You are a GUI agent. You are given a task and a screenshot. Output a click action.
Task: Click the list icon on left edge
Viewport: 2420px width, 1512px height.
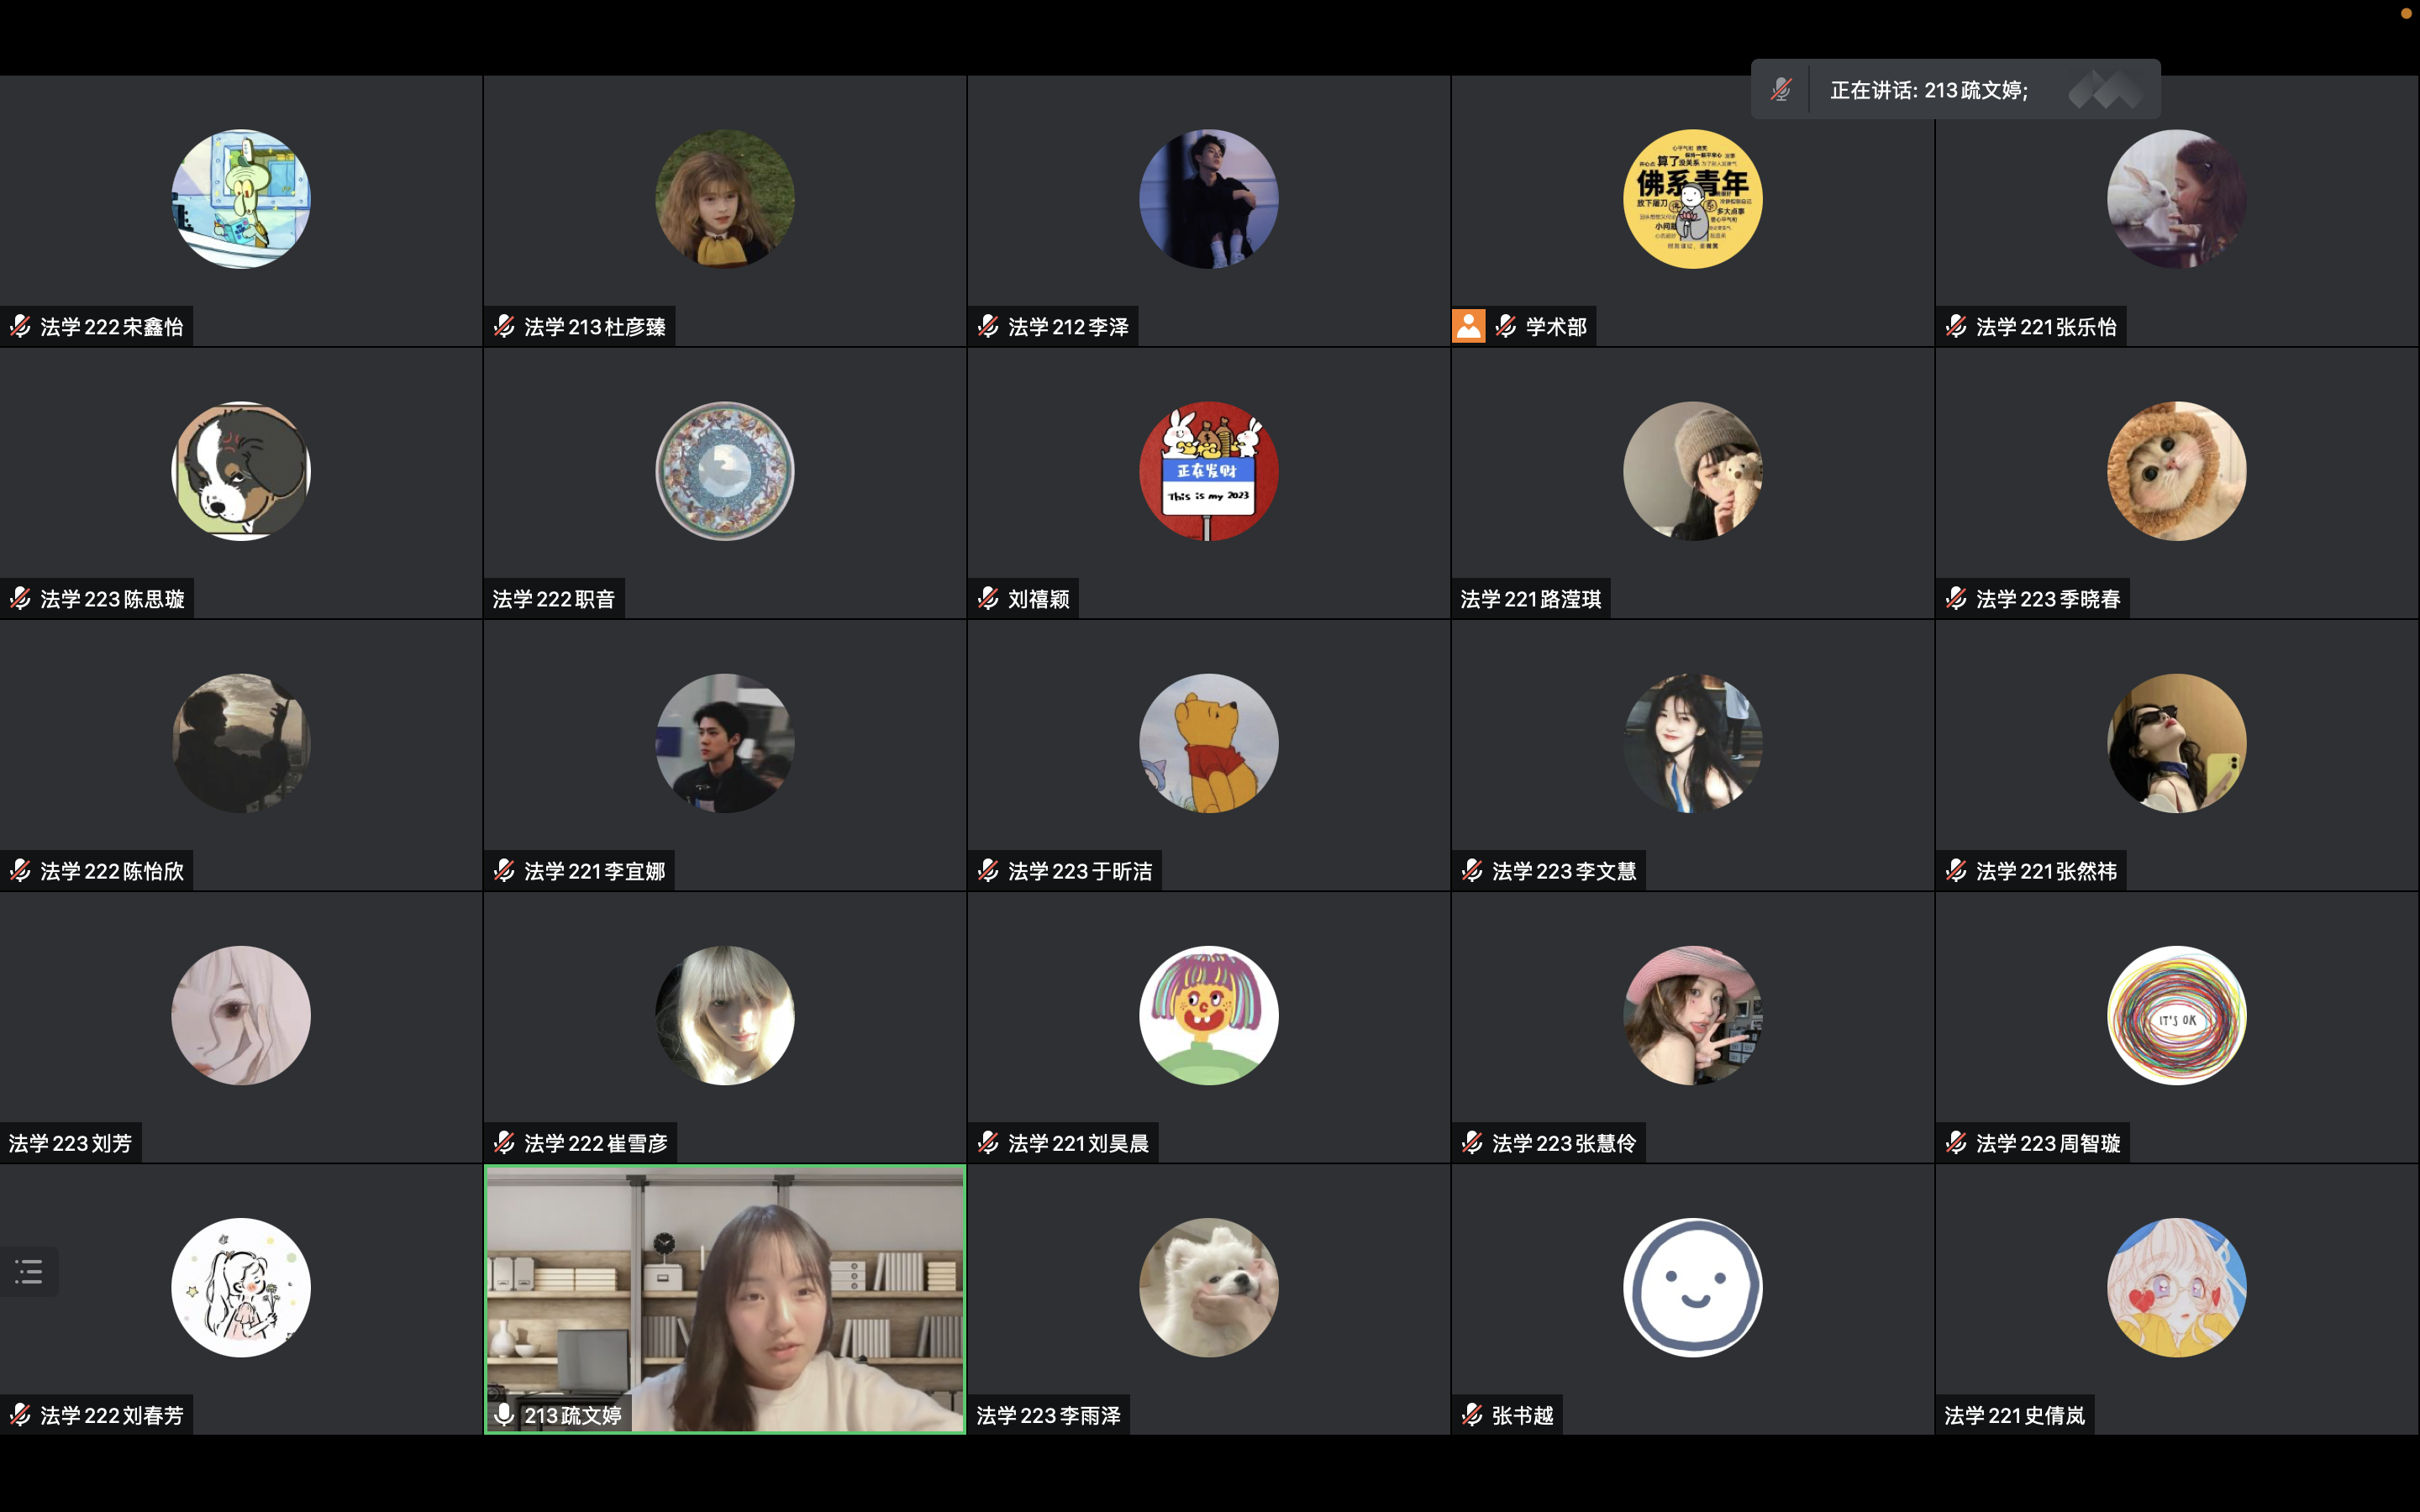(x=29, y=1272)
